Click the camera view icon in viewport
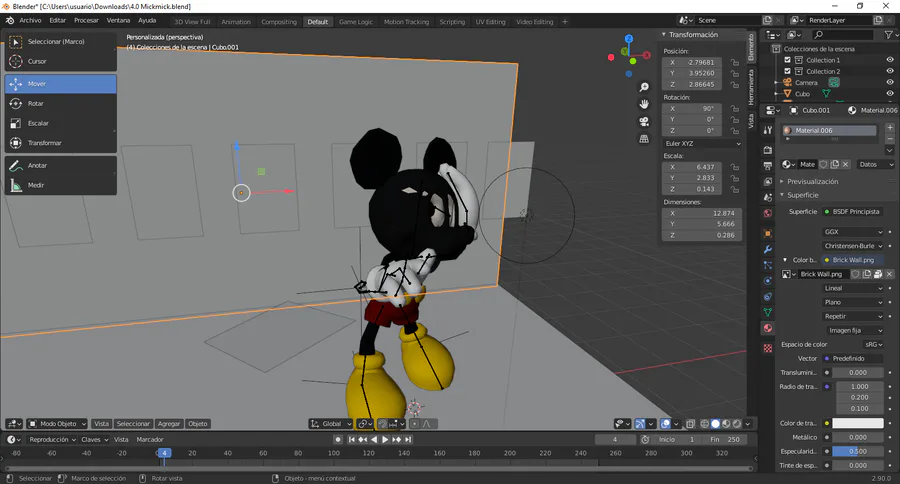 [x=645, y=121]
